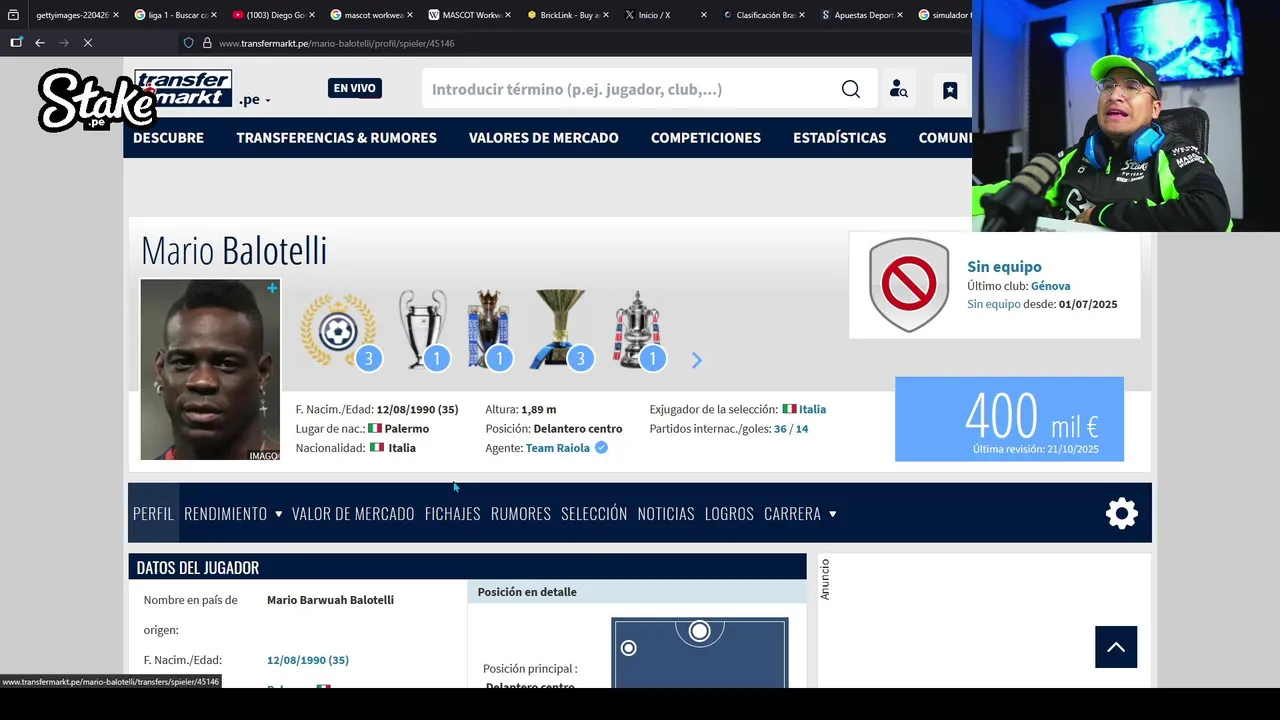This screenshot has height=720, width=1280.
Task: Open the ESTADÍSTICAS menu
Action: 840,138
